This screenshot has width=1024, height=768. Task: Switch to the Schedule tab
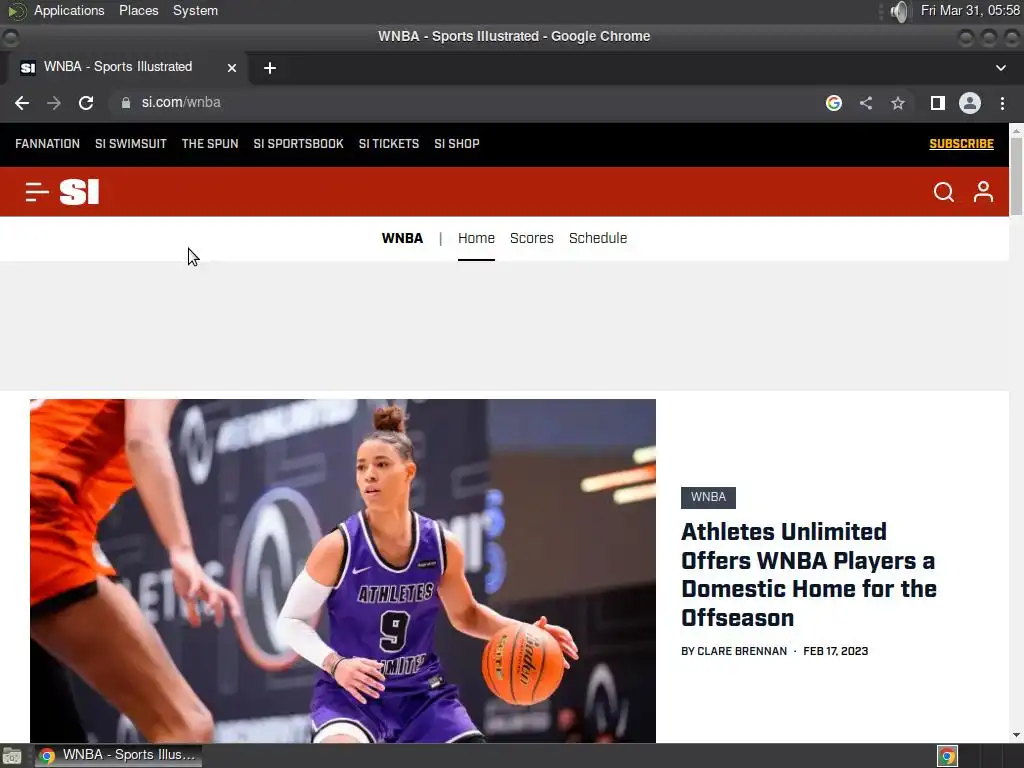click(x=598, y=238)
